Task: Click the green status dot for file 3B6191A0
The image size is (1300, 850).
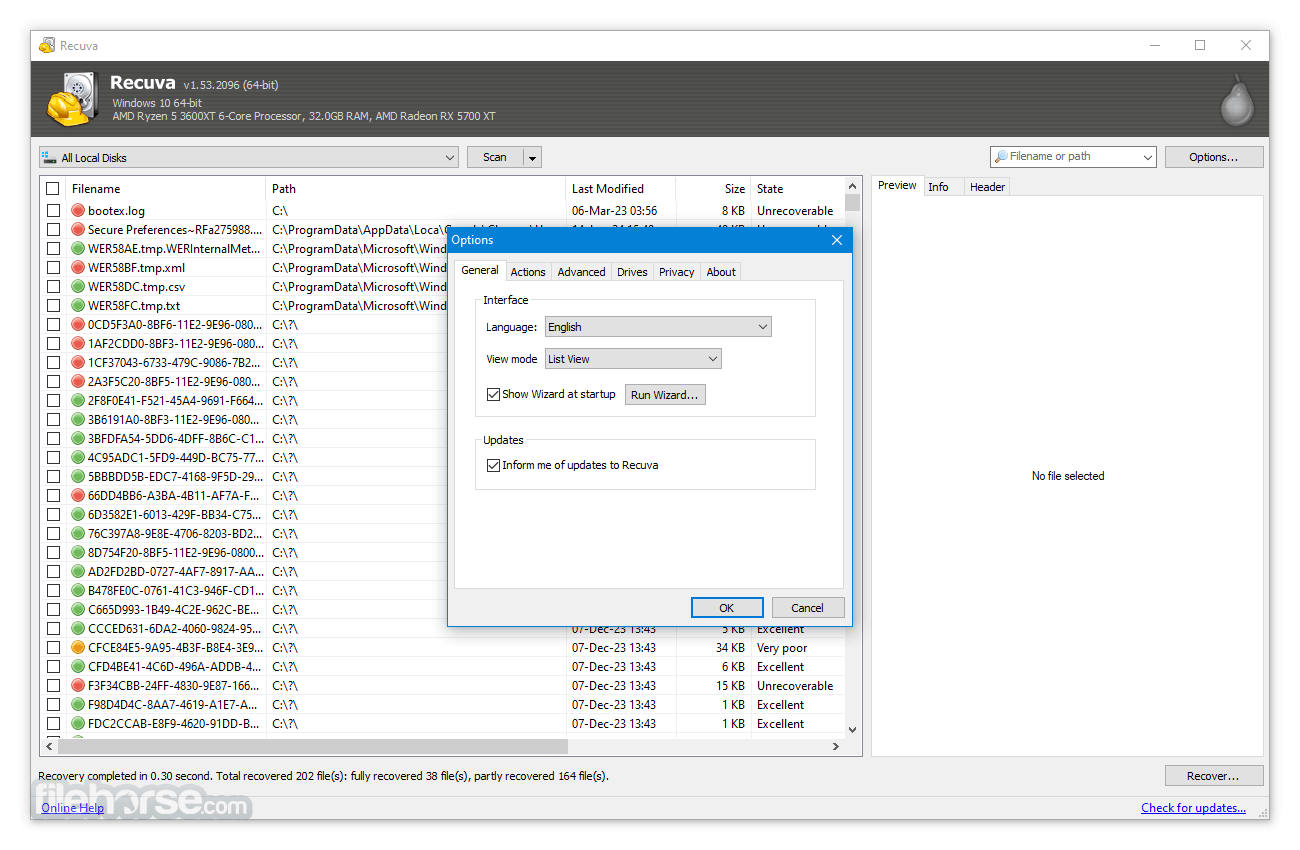Action: point(78,420)
